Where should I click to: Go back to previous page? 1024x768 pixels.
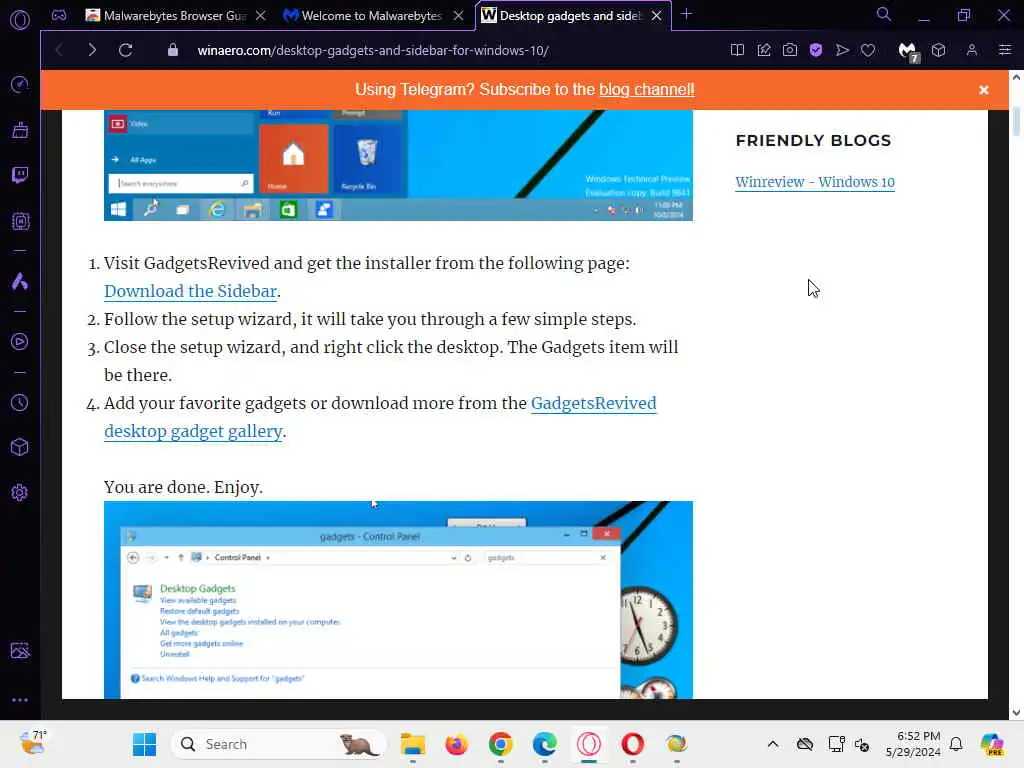pos(59,50)
